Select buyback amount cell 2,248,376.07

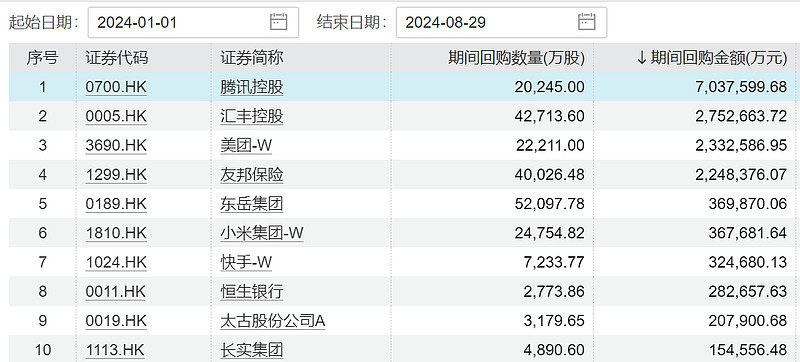(x=741, y=175)
